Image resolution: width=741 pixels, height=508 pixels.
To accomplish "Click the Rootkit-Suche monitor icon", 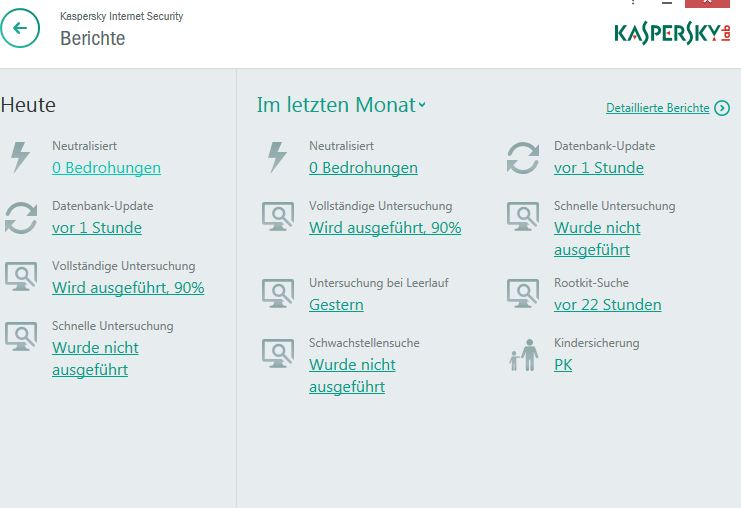I will point(523,293).
